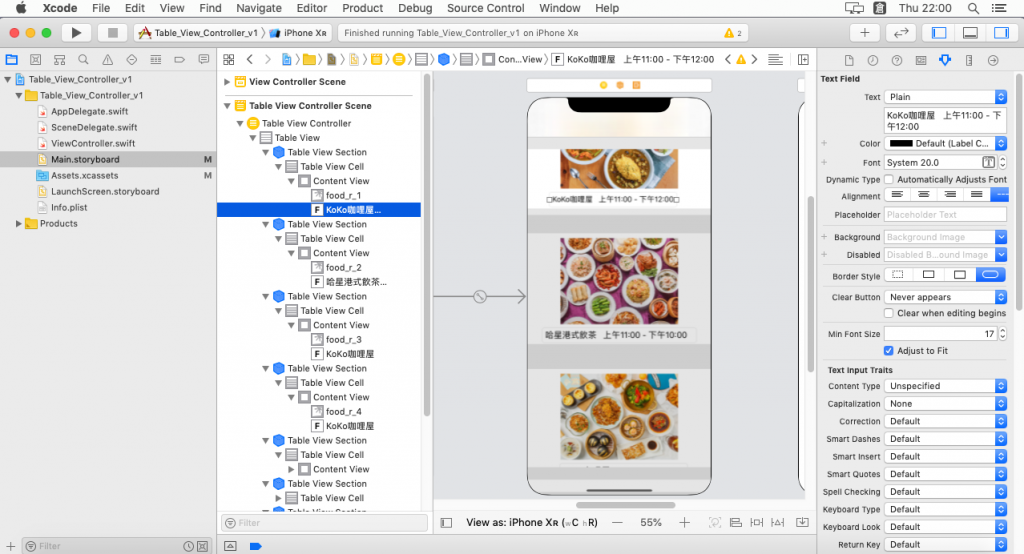Open the Navigate menu
This screenshot has width=1024, height=554.
[259, 8]
